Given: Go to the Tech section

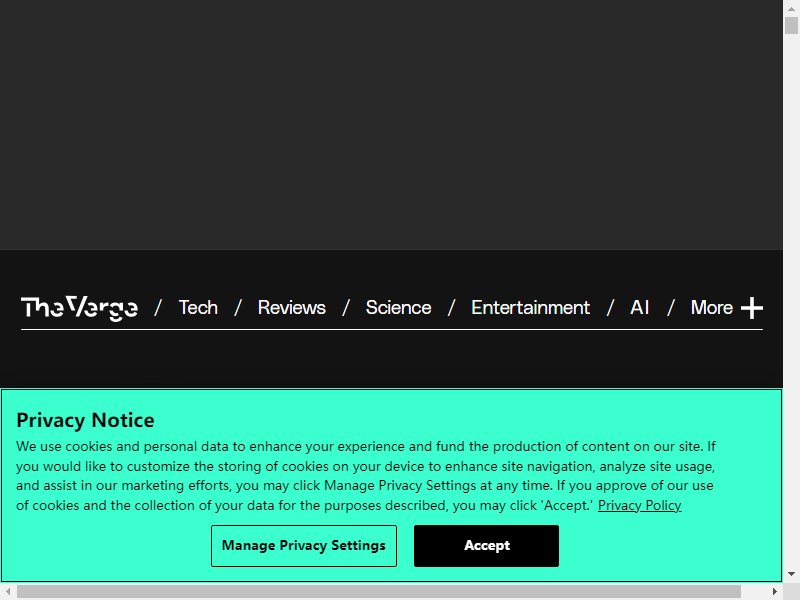Looking at the screenshot, I should [198, 308].
